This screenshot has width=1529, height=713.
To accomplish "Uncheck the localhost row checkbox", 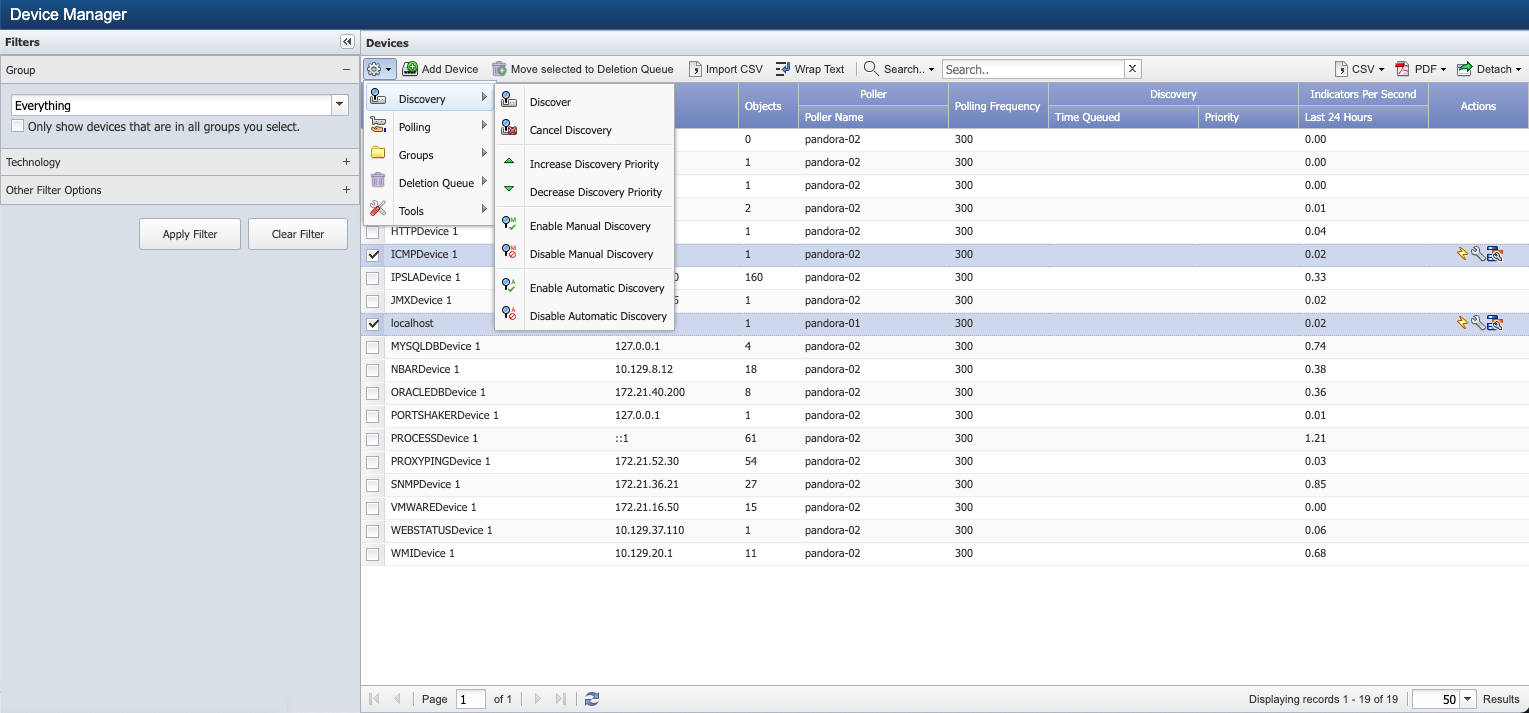I will click(373, 324).
